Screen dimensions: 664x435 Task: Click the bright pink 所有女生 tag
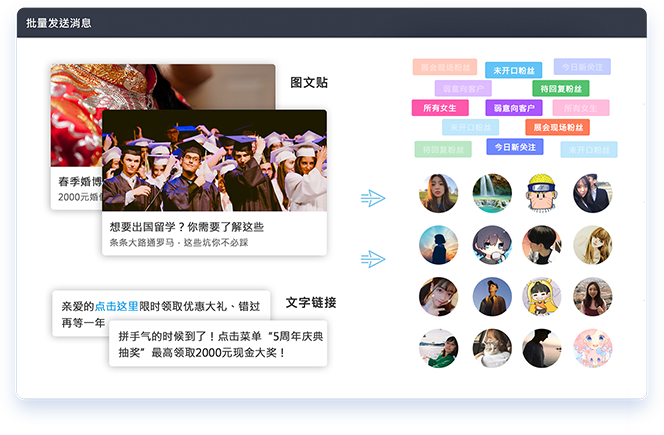coord(439,108)
